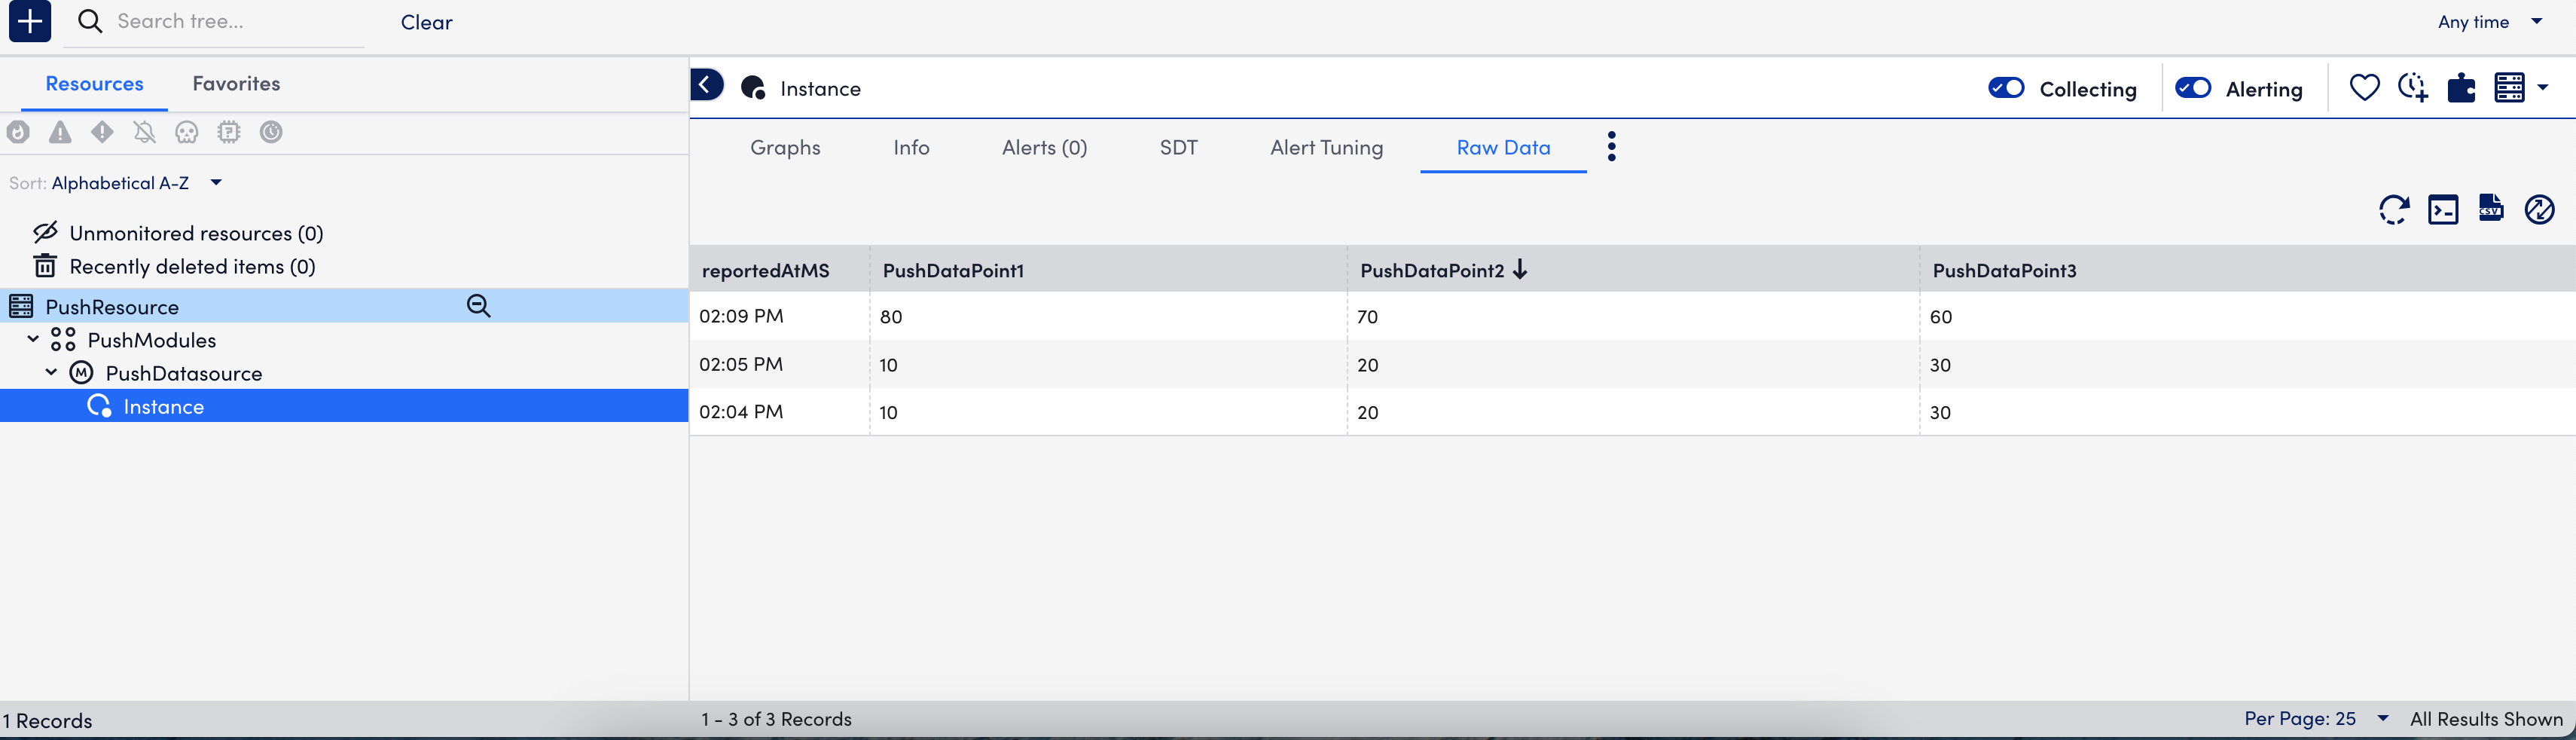Open the terminal poll now icon
Screen dimensions: 2576x740
pyautogui.click(x=2443, y=210)
